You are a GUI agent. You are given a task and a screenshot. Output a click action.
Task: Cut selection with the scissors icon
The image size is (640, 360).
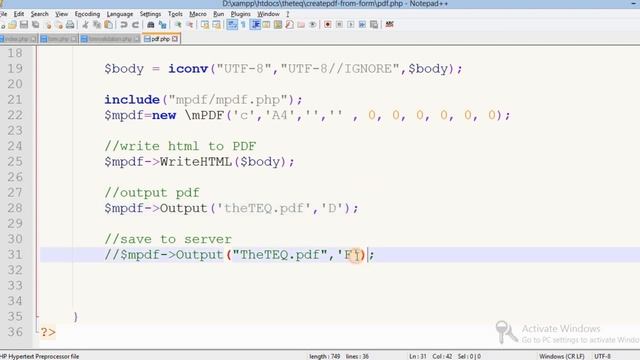point(85,25)
